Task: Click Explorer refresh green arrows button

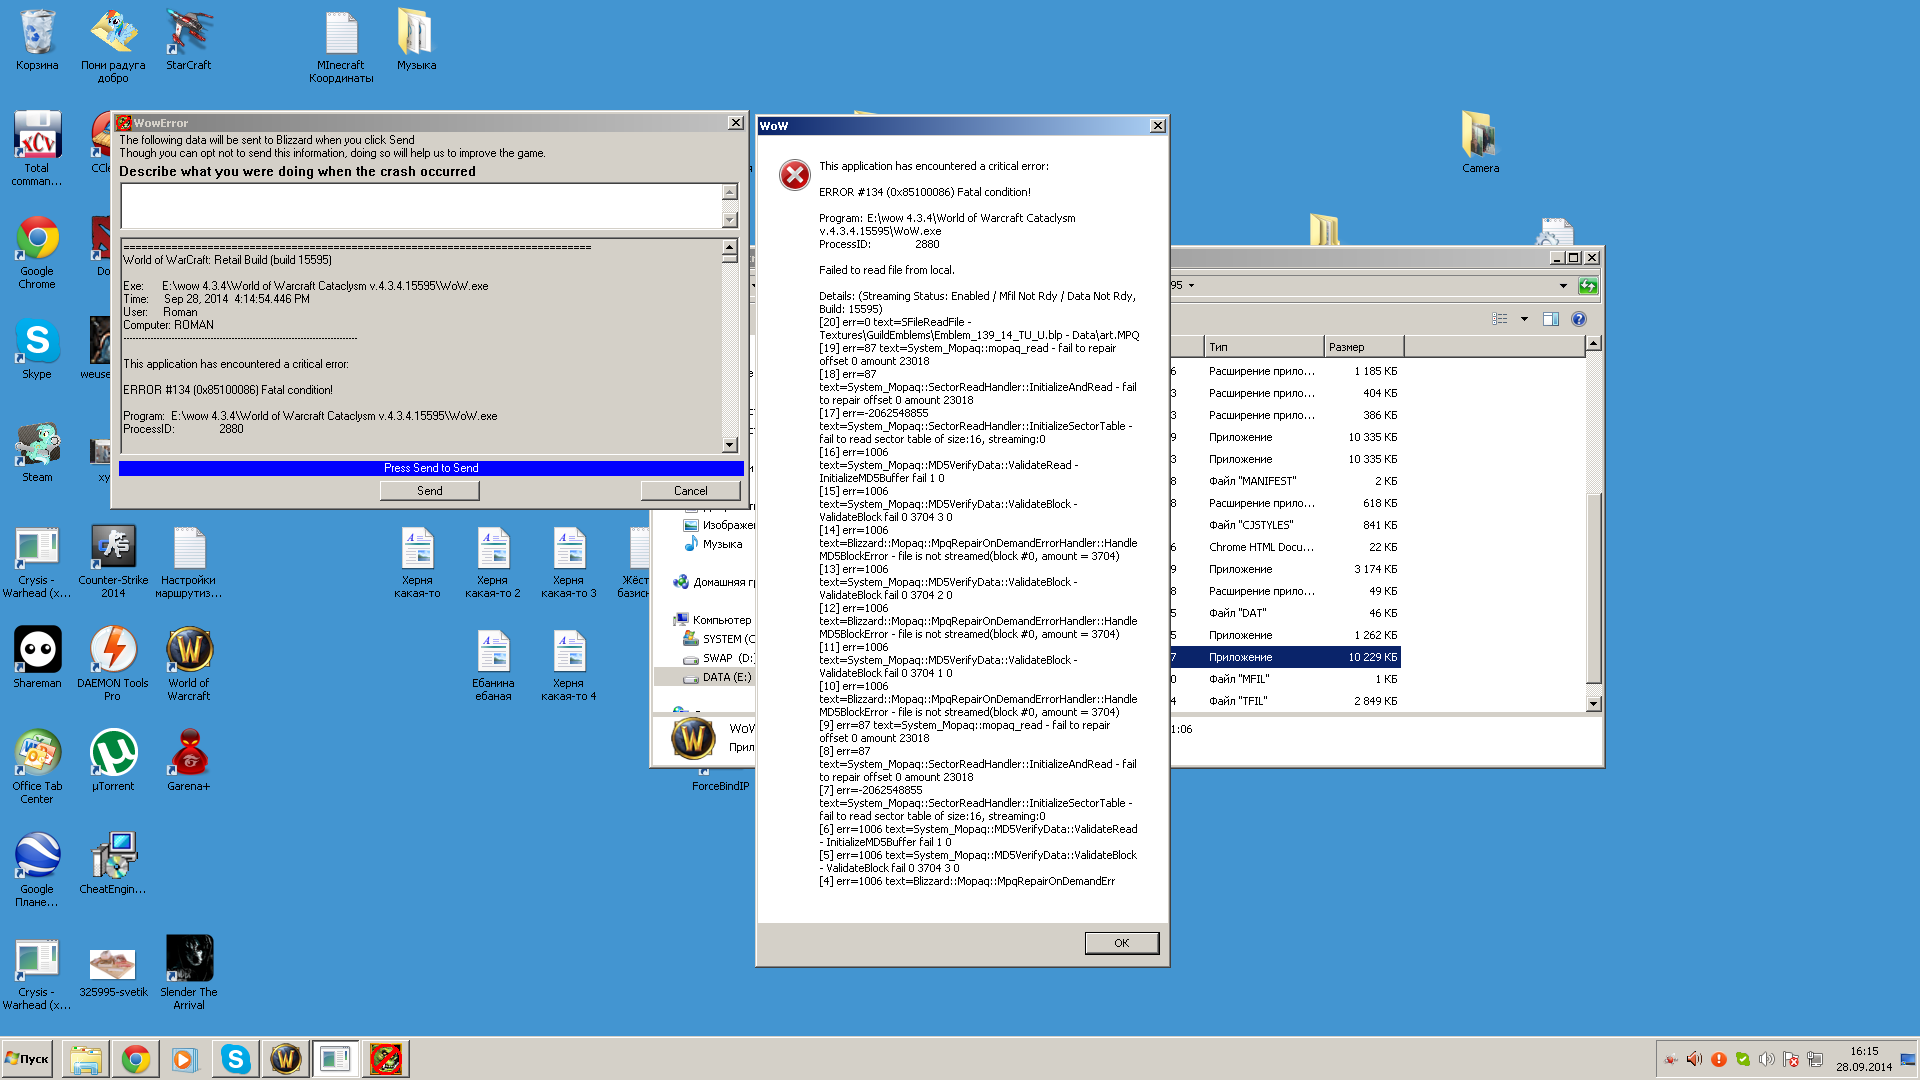Action: coord(1588,286)
